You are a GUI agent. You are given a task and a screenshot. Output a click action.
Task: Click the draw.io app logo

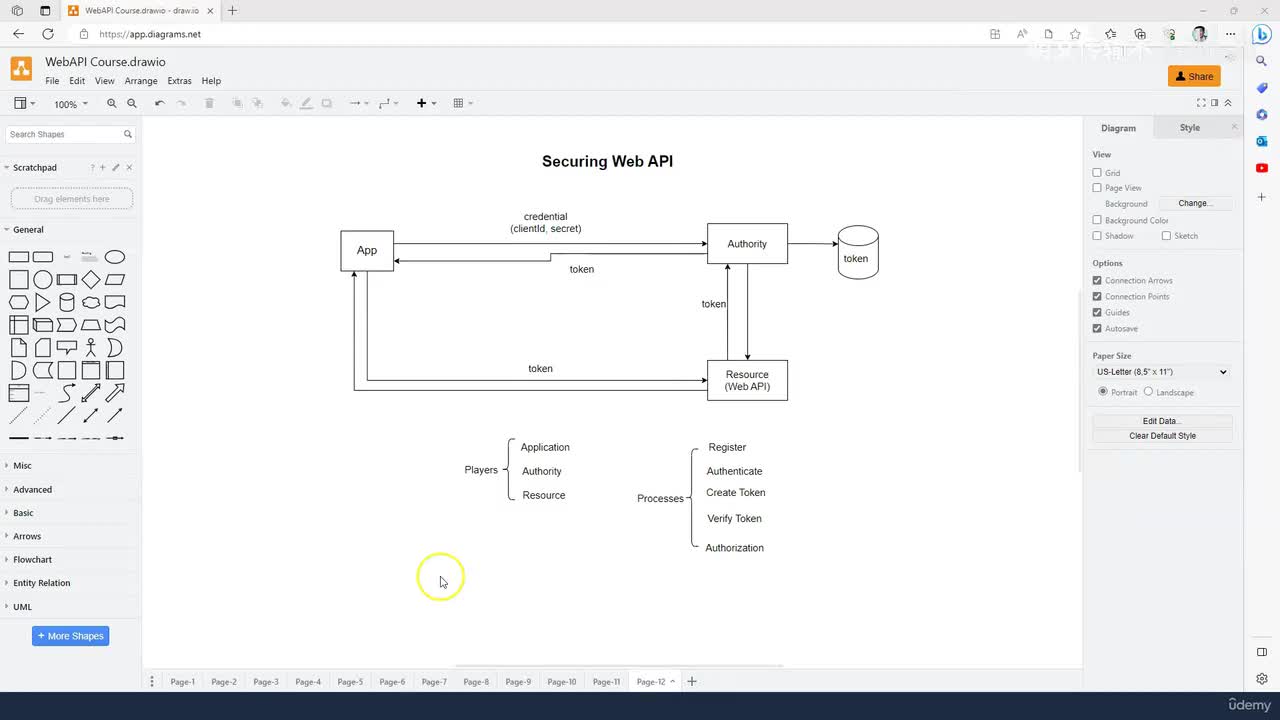21,69
